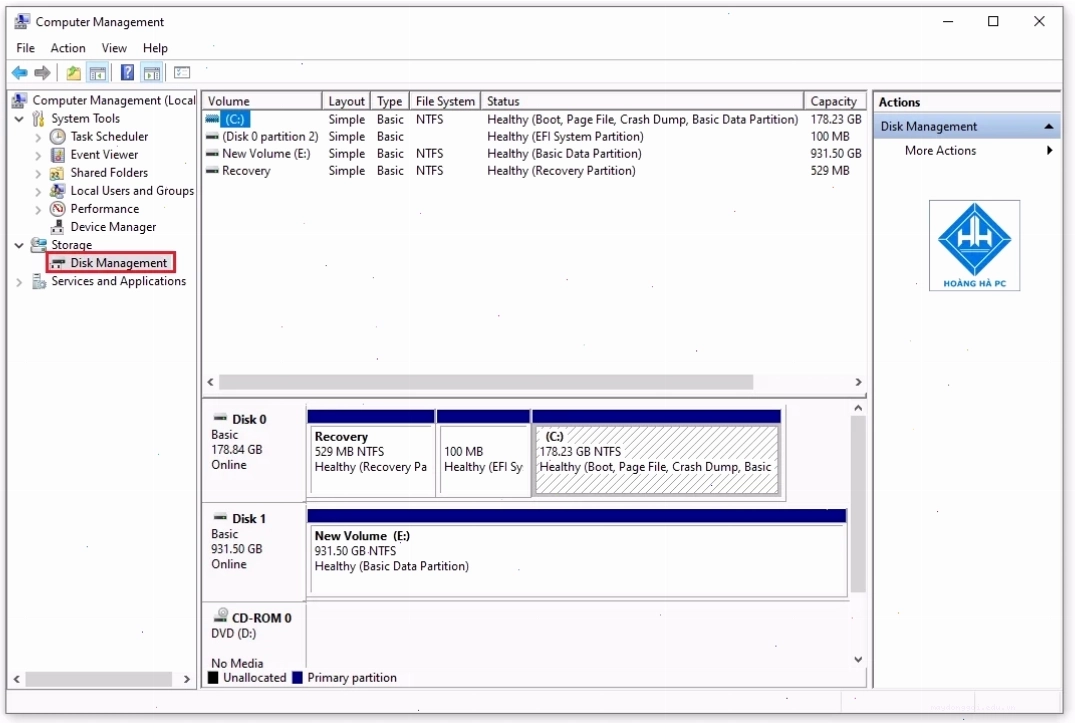Click down arrow of disk view scrollbar
Screen dimensions: 1075x724
coord(858,660)
